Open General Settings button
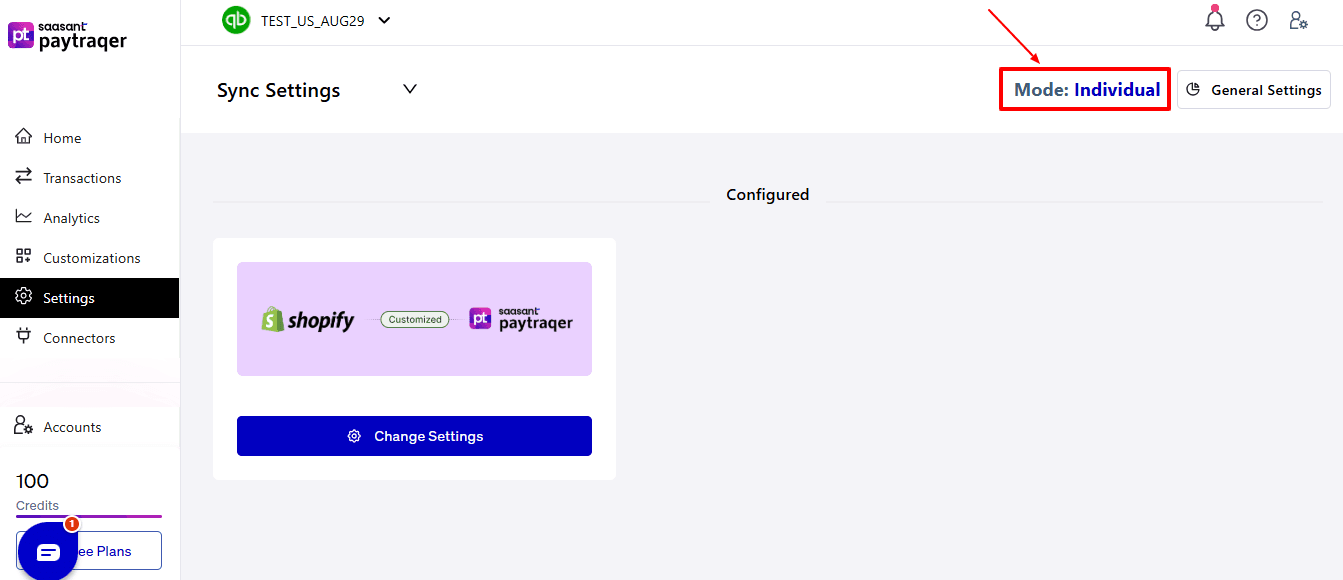 point(1253,90)
